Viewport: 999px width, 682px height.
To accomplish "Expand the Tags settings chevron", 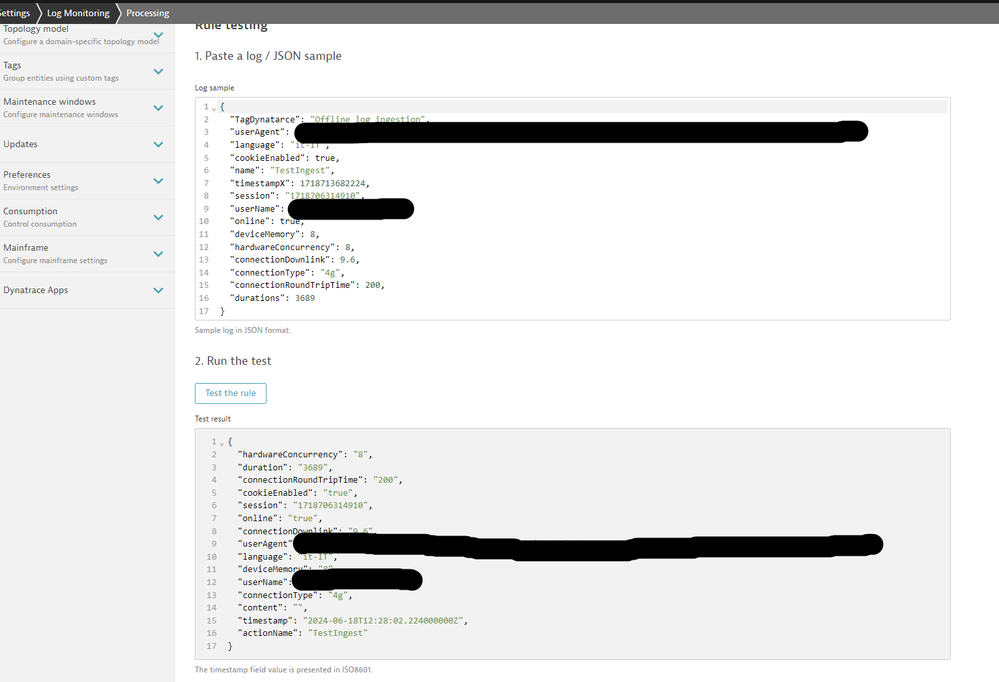I will (158, 71).
